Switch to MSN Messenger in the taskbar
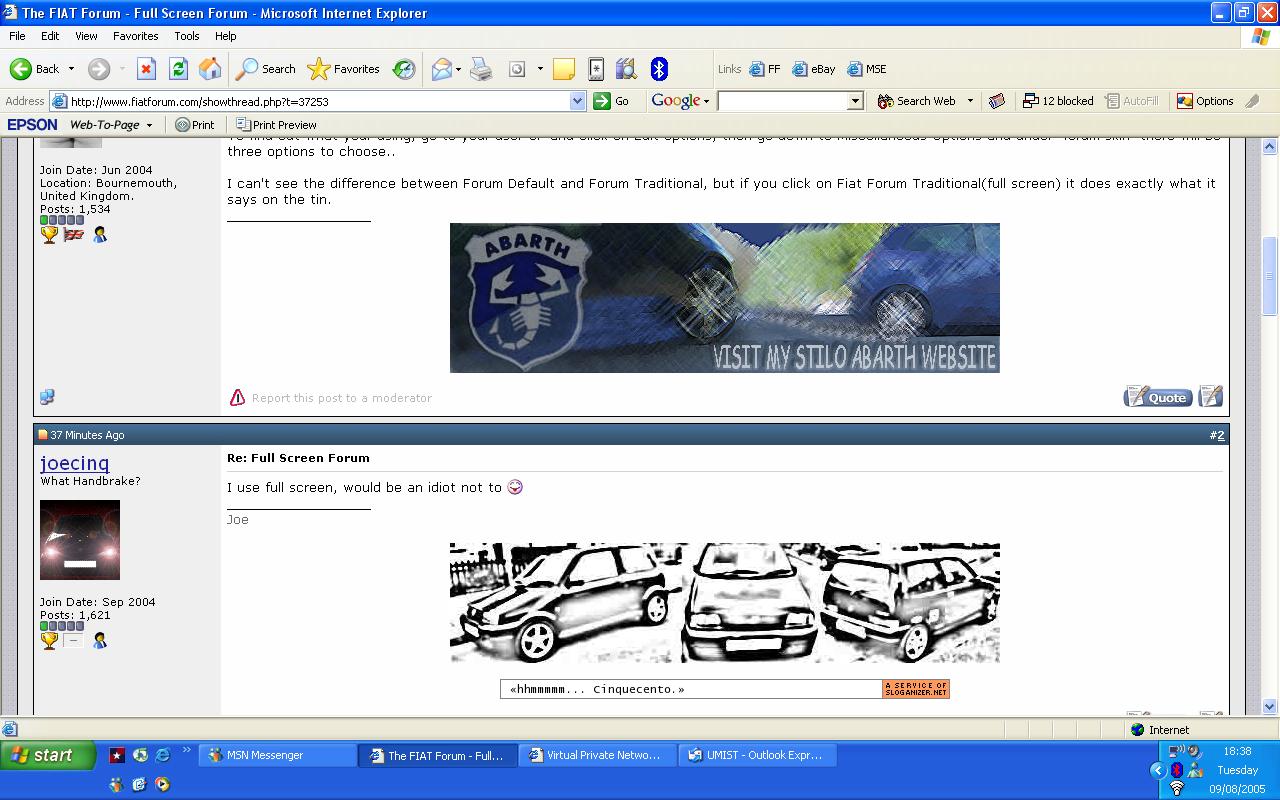 [278, 755]
